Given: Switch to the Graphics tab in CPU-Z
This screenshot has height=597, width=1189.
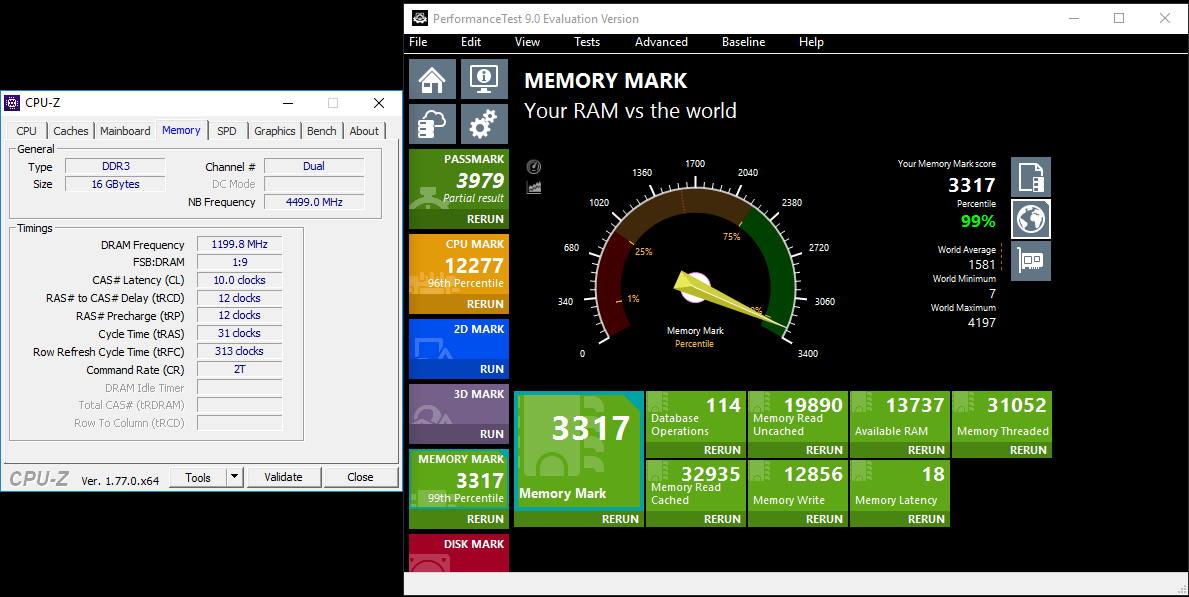Looking at the screenshot, I should 275,130.
